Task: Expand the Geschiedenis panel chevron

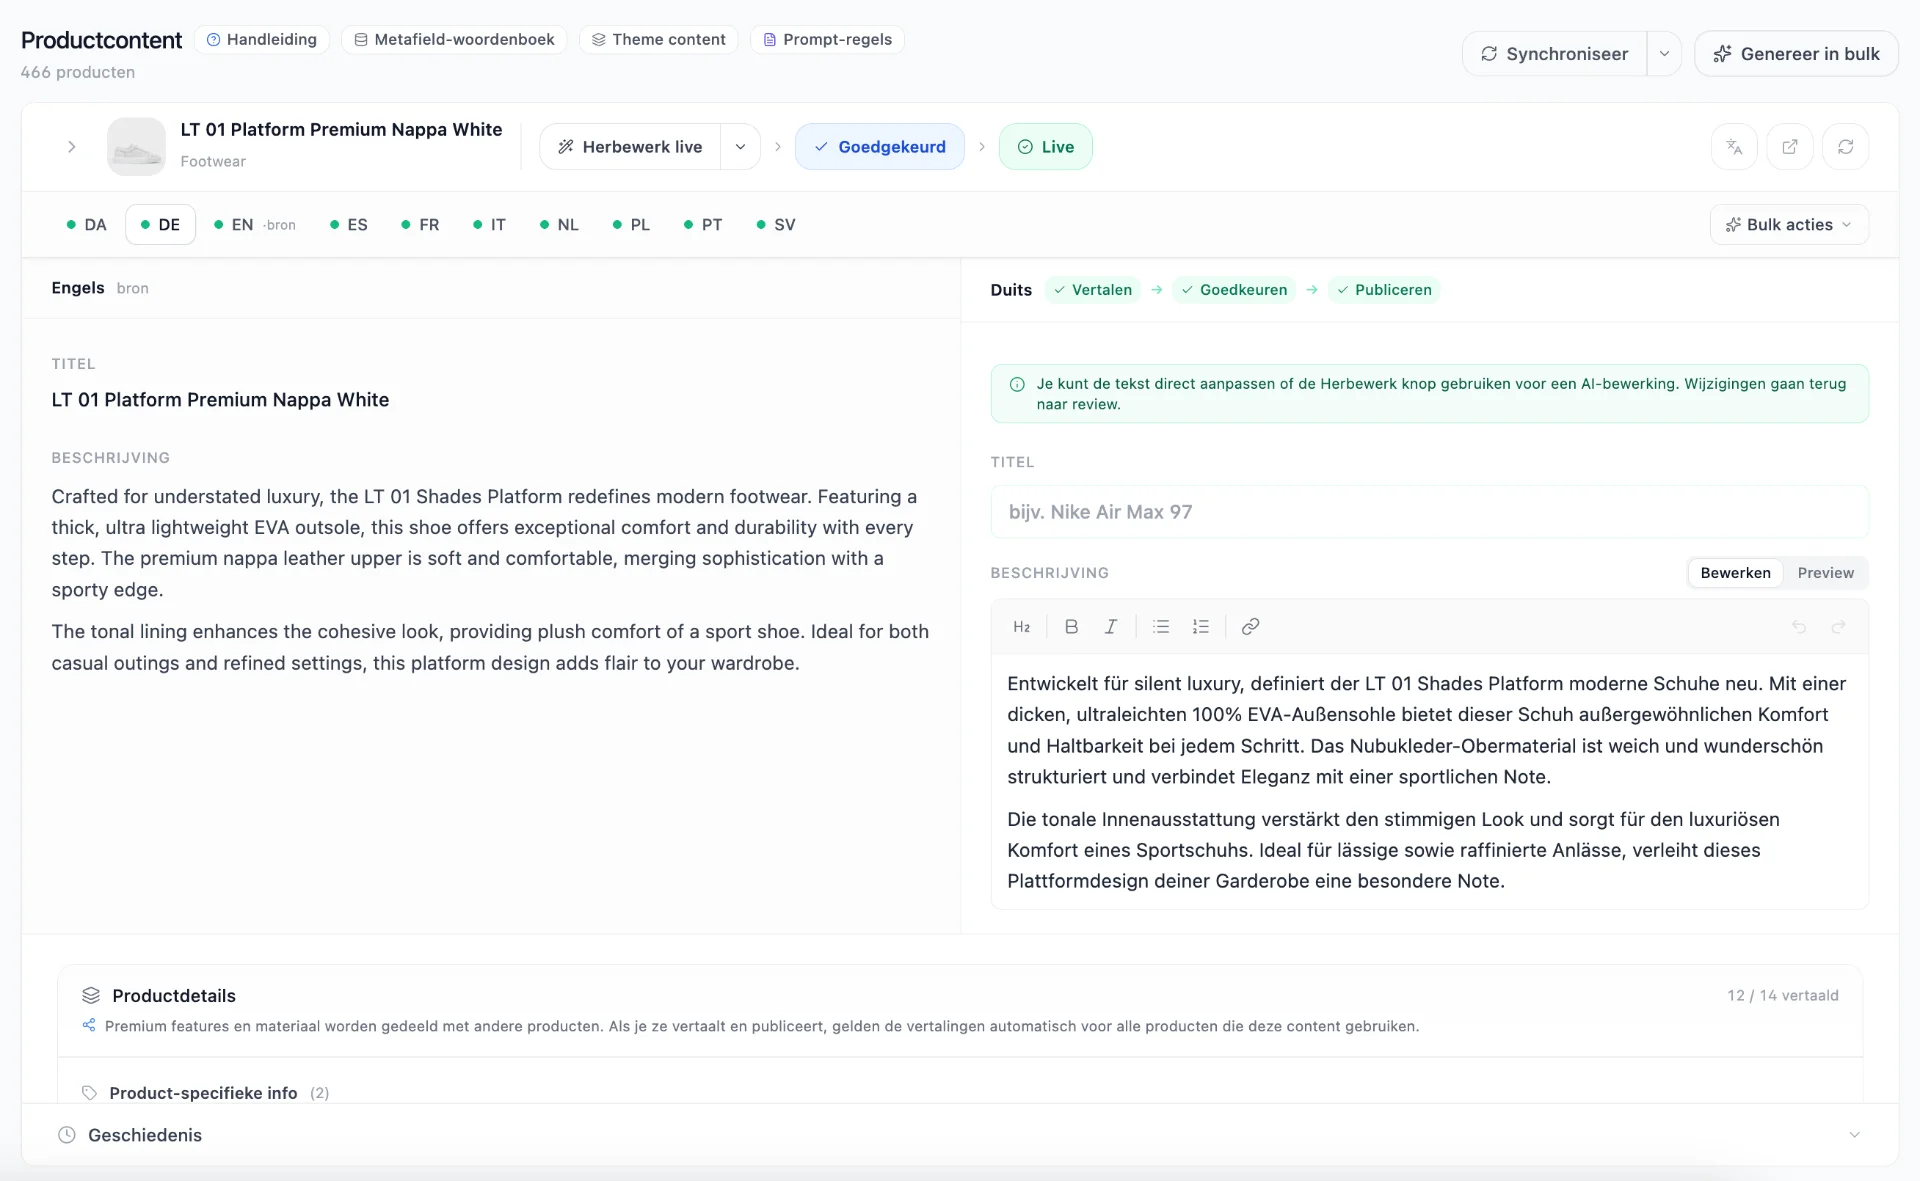Action: pyautogui.click(x=1854, y=1135)
